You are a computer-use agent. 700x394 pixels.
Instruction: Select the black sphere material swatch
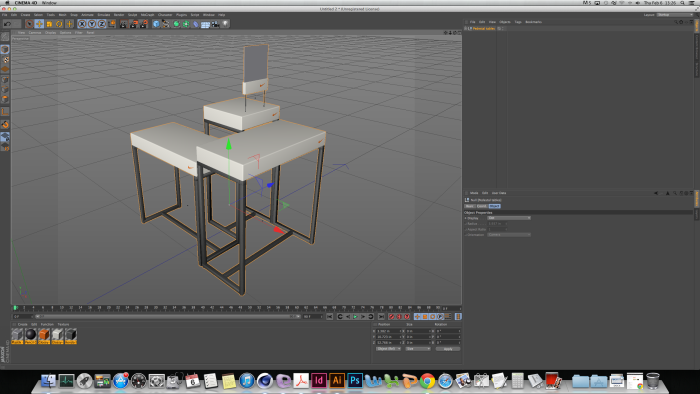(x=30, y=336)
